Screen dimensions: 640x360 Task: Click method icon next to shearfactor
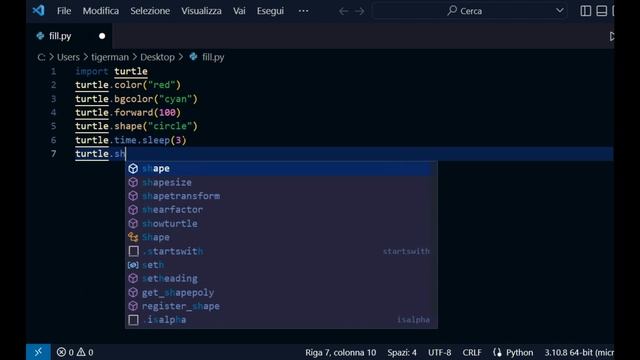pos(133,210)
